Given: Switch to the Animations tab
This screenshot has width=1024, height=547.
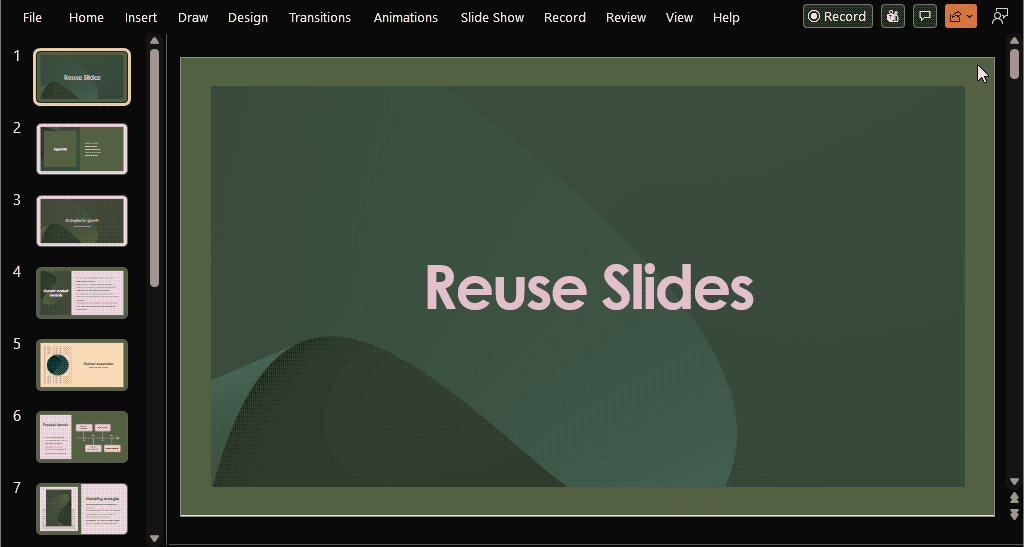Looking at the screenshot, I should (x=406, y=18).
